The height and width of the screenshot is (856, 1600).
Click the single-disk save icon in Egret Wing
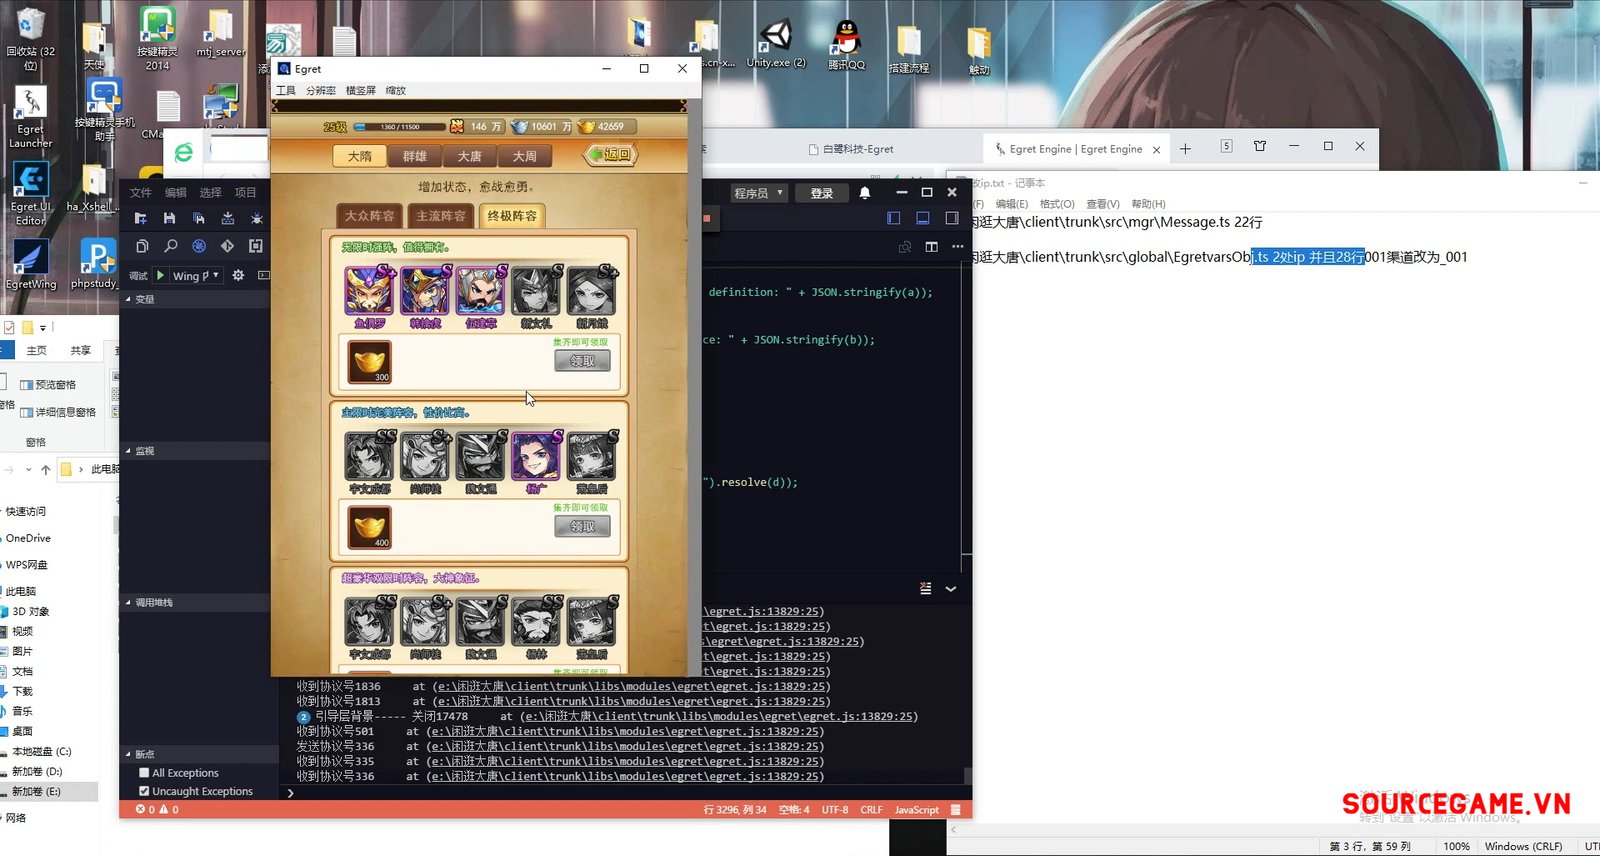click(170, 218)
